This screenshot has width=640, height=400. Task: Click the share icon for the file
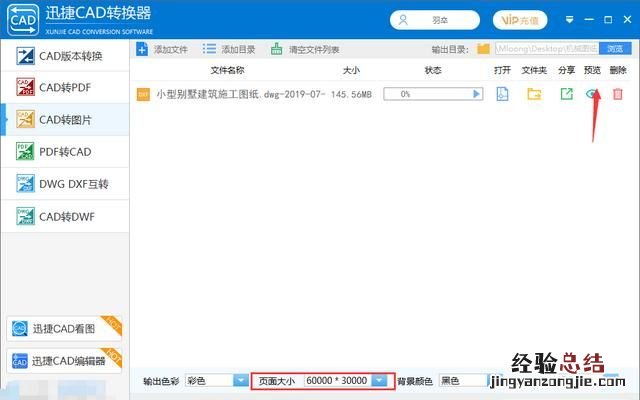coord(566,94)
